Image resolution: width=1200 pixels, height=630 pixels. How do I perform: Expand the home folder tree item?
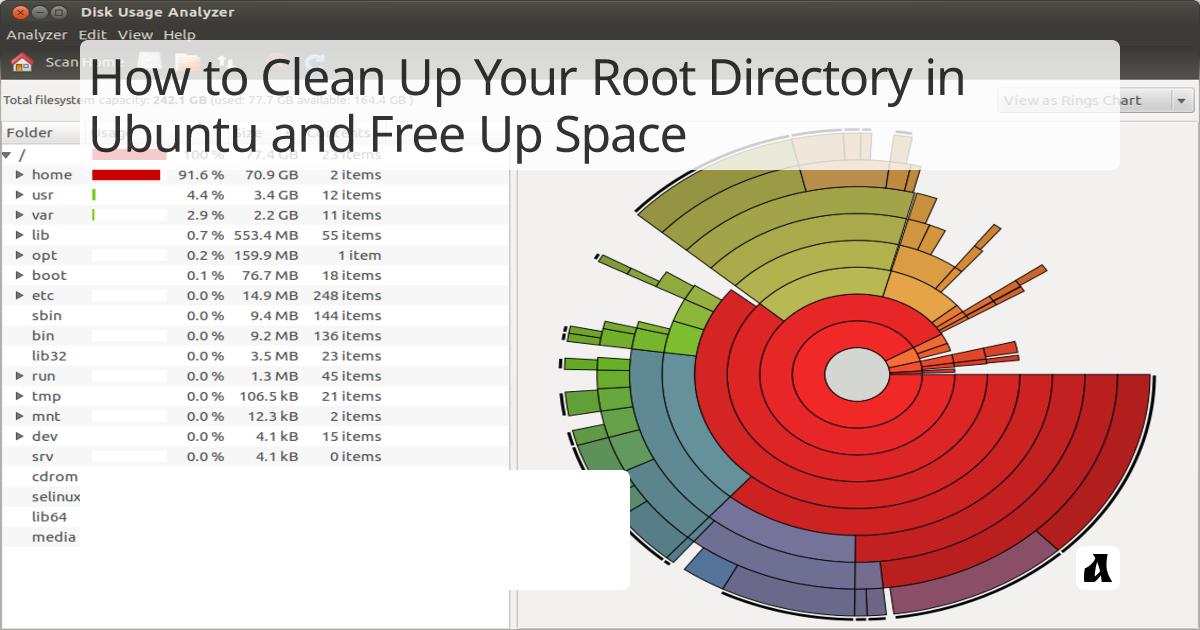tap(20, 174)
